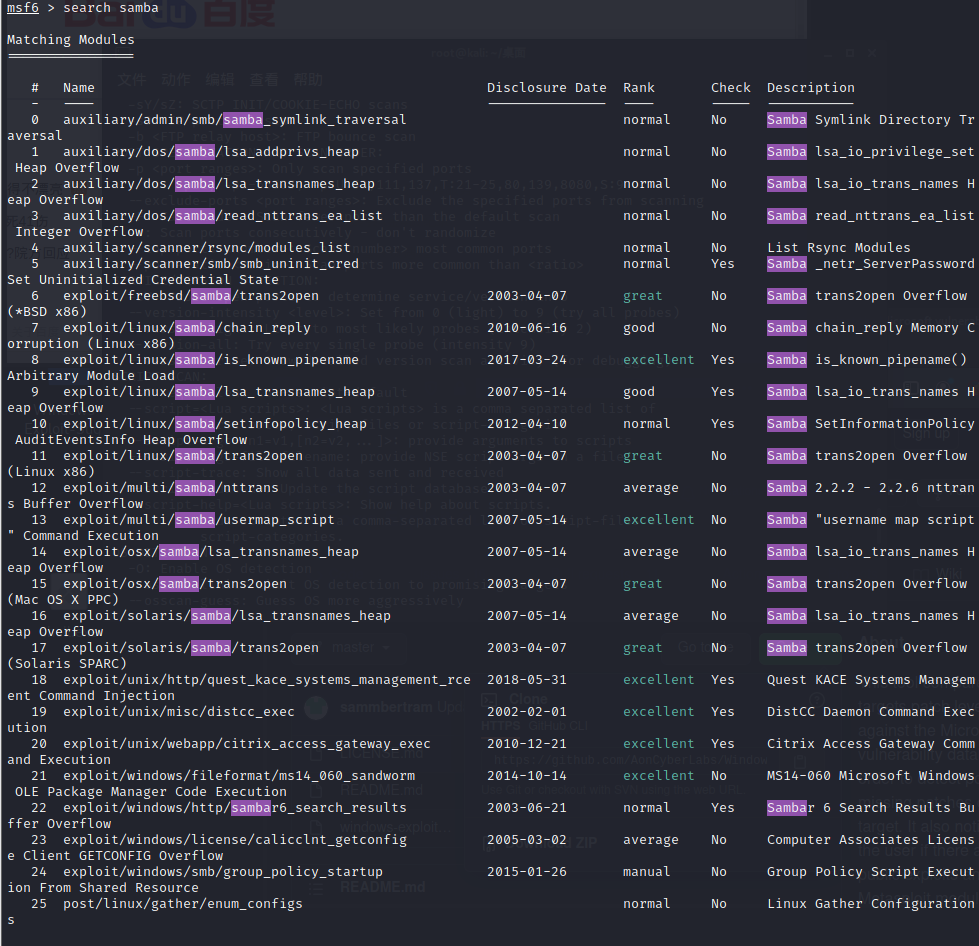Click module exploit/linux/samba/trans2open
The image size is (979, 946).
click(x=183, y=456)
